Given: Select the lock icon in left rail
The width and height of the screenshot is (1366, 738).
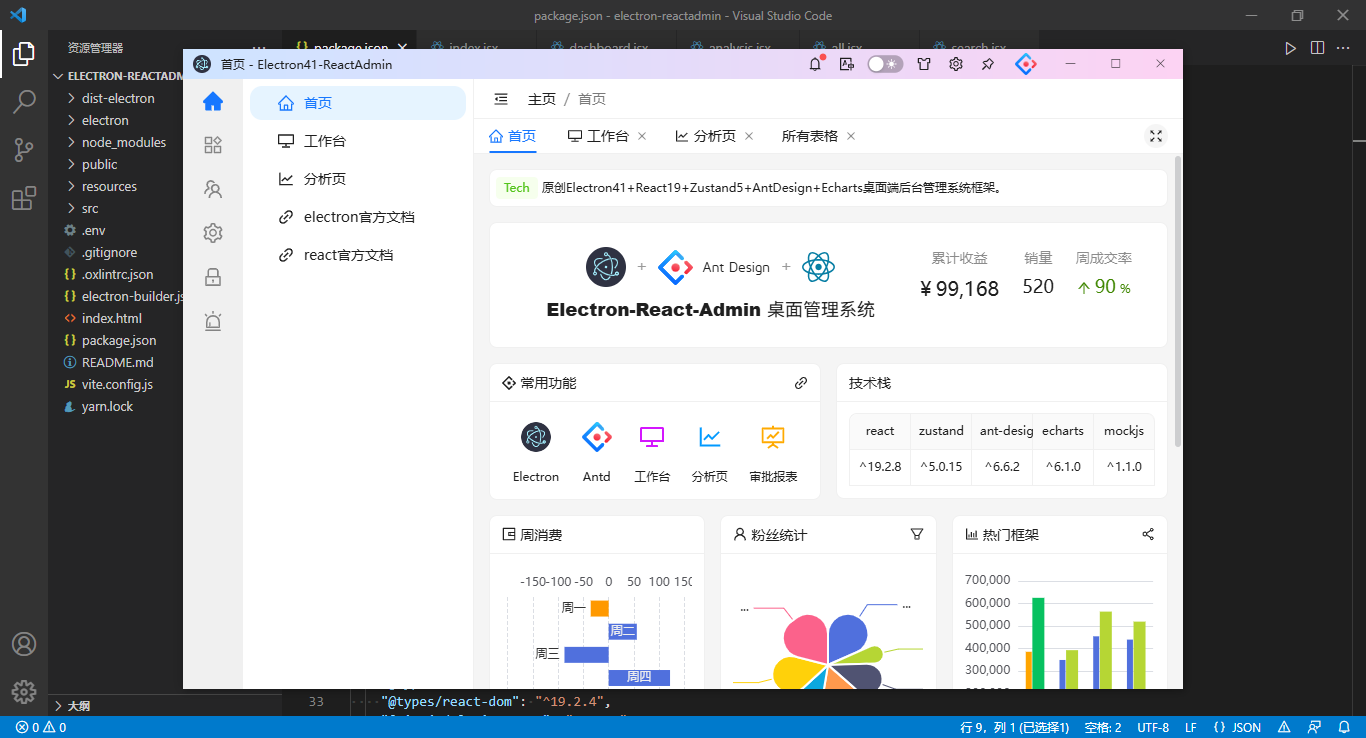Looking at the screenshot, I should click(213, 277).
